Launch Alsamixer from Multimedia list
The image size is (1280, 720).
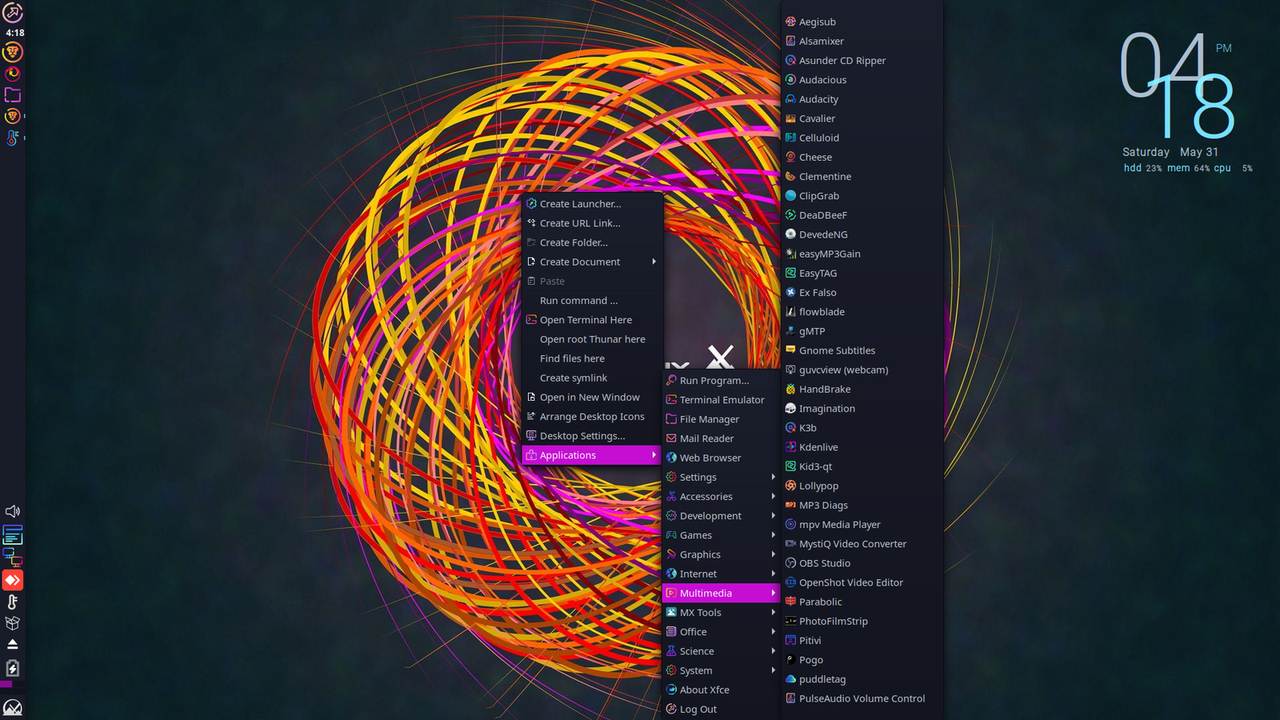[x=862, y=41]
